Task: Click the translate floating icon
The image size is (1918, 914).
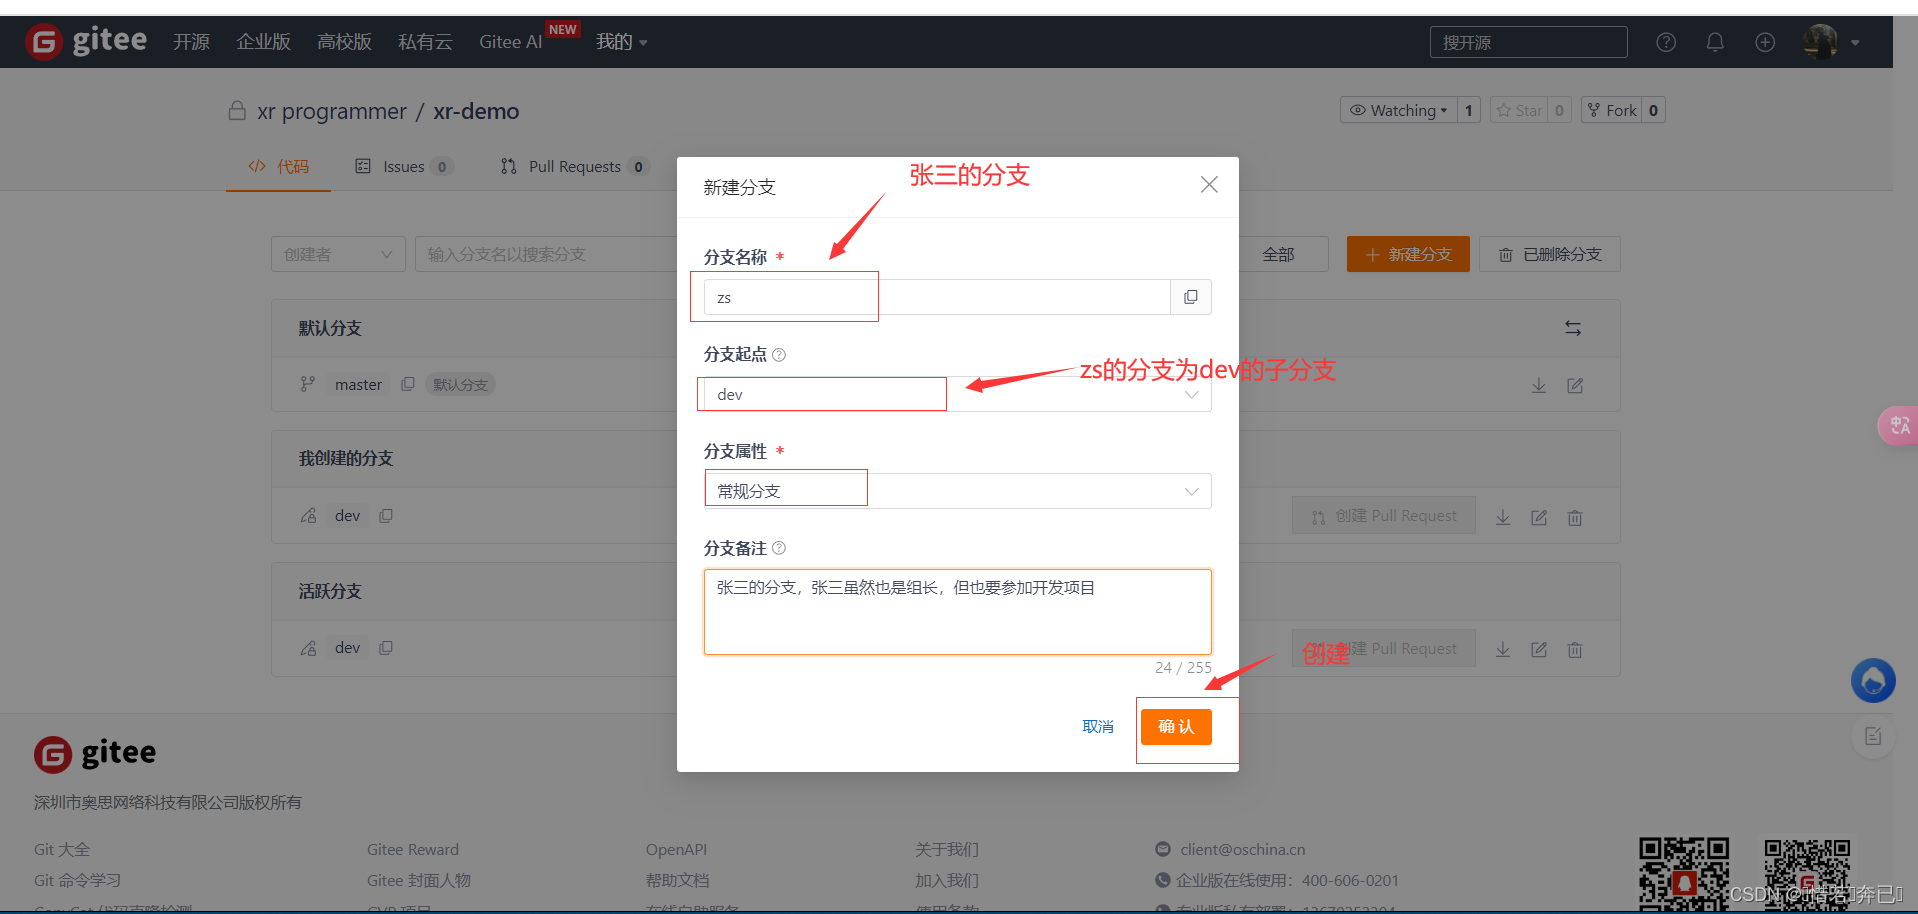Action: click(1898, 425)
